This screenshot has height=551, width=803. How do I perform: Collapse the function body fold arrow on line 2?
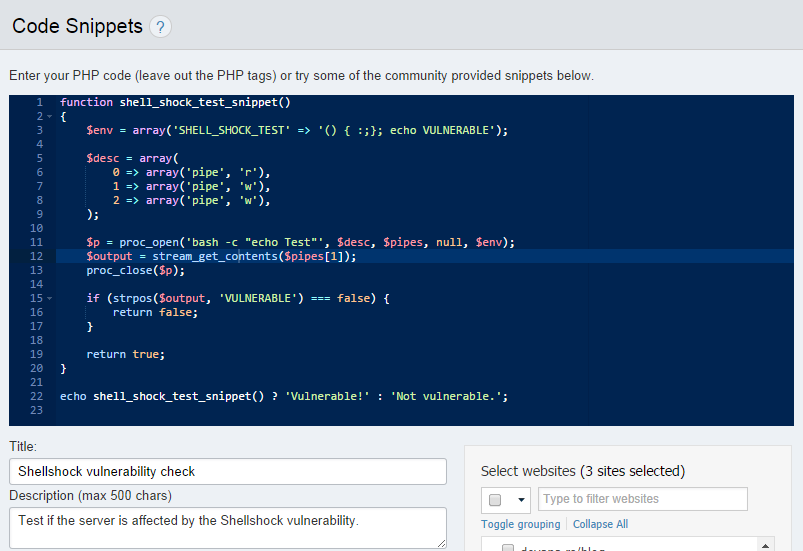click(x=49, y=116)
